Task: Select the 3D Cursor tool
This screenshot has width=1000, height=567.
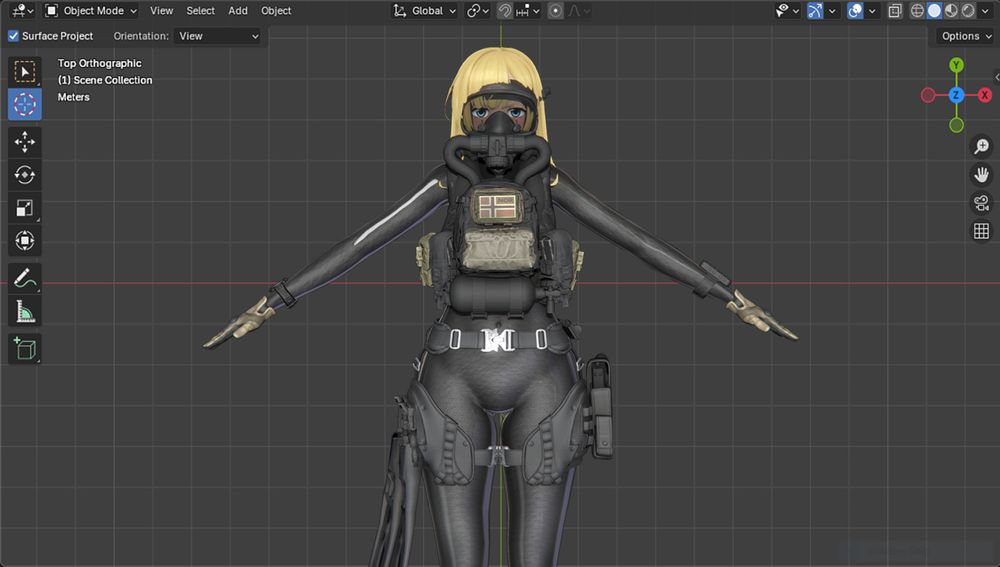Action: 25,104
